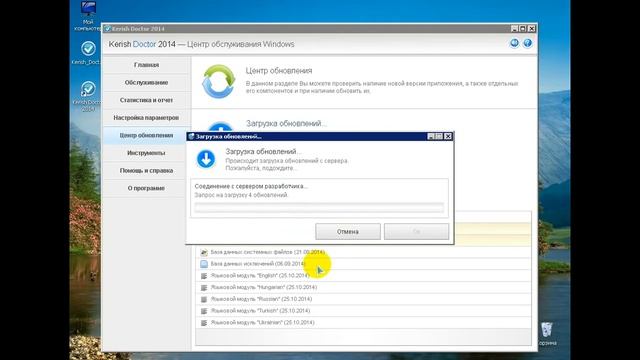The image size is (640, 360).
Task: Click icon beside База данных исключений
Action: click(x=204, y=264)
